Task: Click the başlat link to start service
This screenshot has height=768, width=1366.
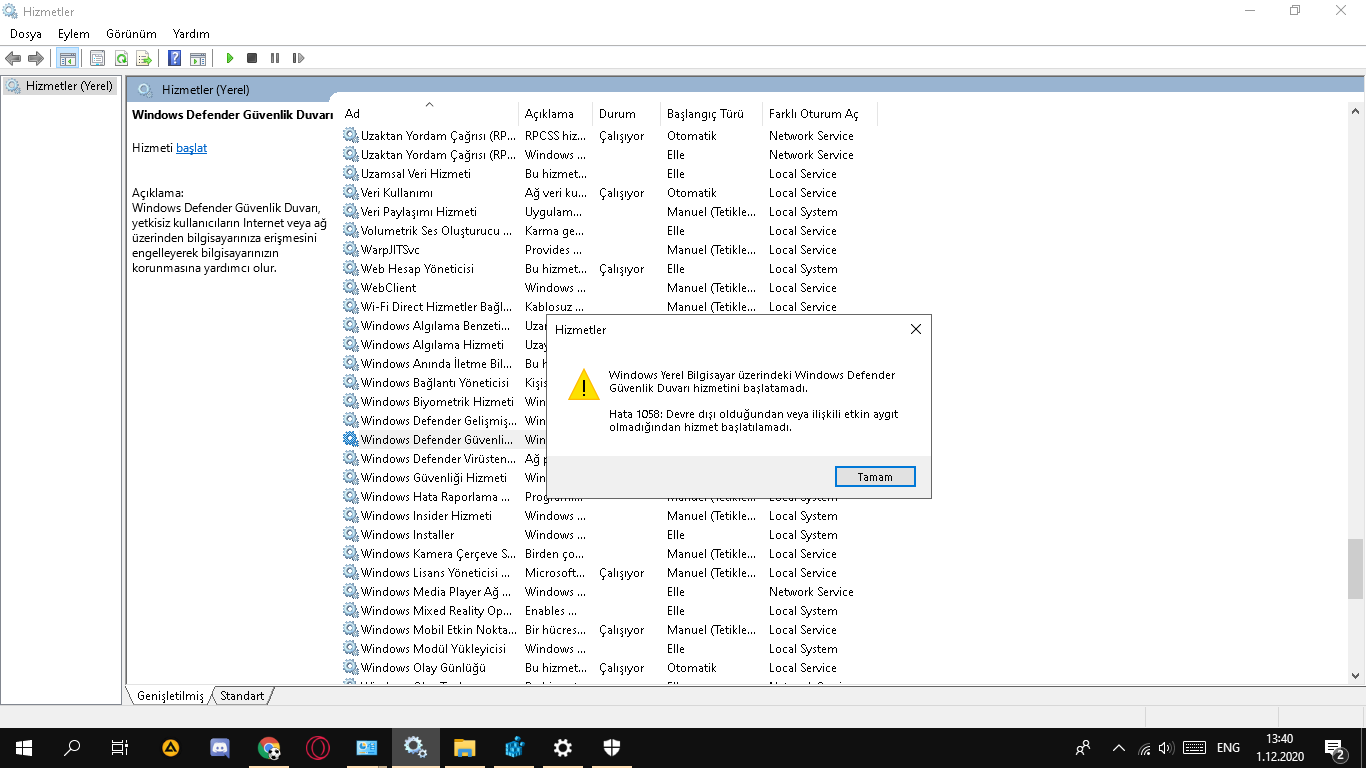Action: click(x=191, y=148)
